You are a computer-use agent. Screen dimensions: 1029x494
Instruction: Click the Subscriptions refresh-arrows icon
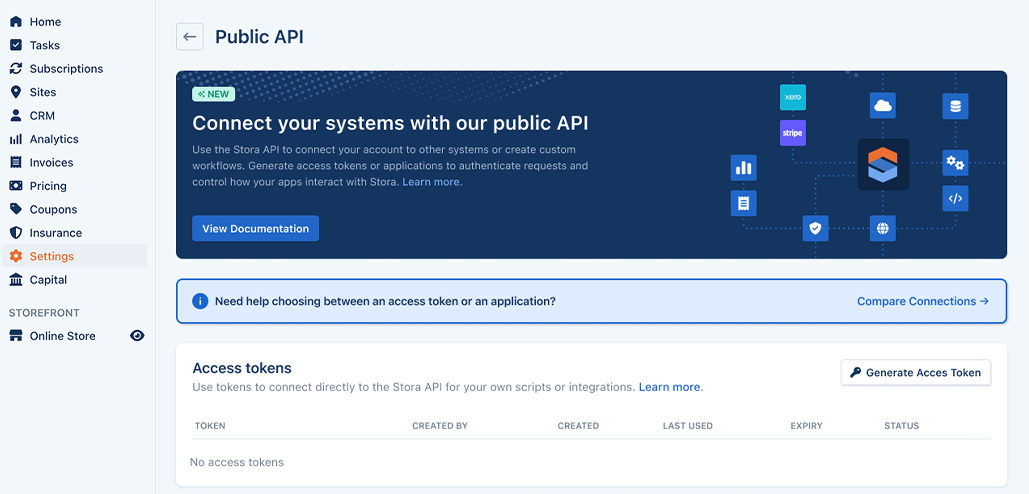[x=16, y=69]
